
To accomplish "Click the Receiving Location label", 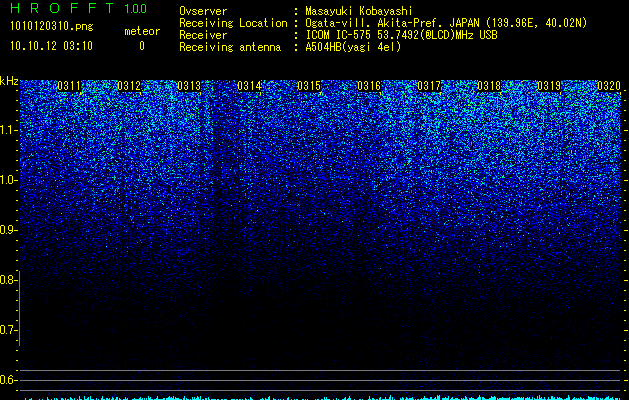I will (233, 23).
